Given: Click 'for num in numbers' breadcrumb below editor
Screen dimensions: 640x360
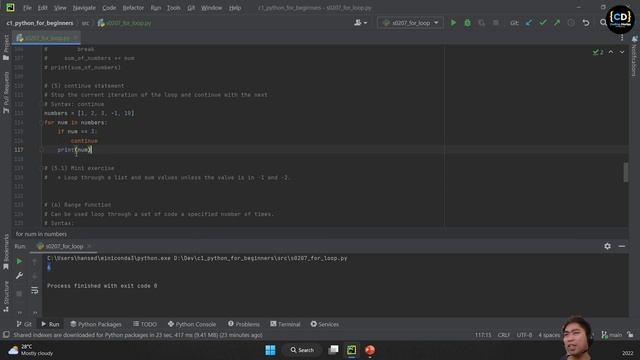Looking at the screenshot, I should tap(41, 234).
